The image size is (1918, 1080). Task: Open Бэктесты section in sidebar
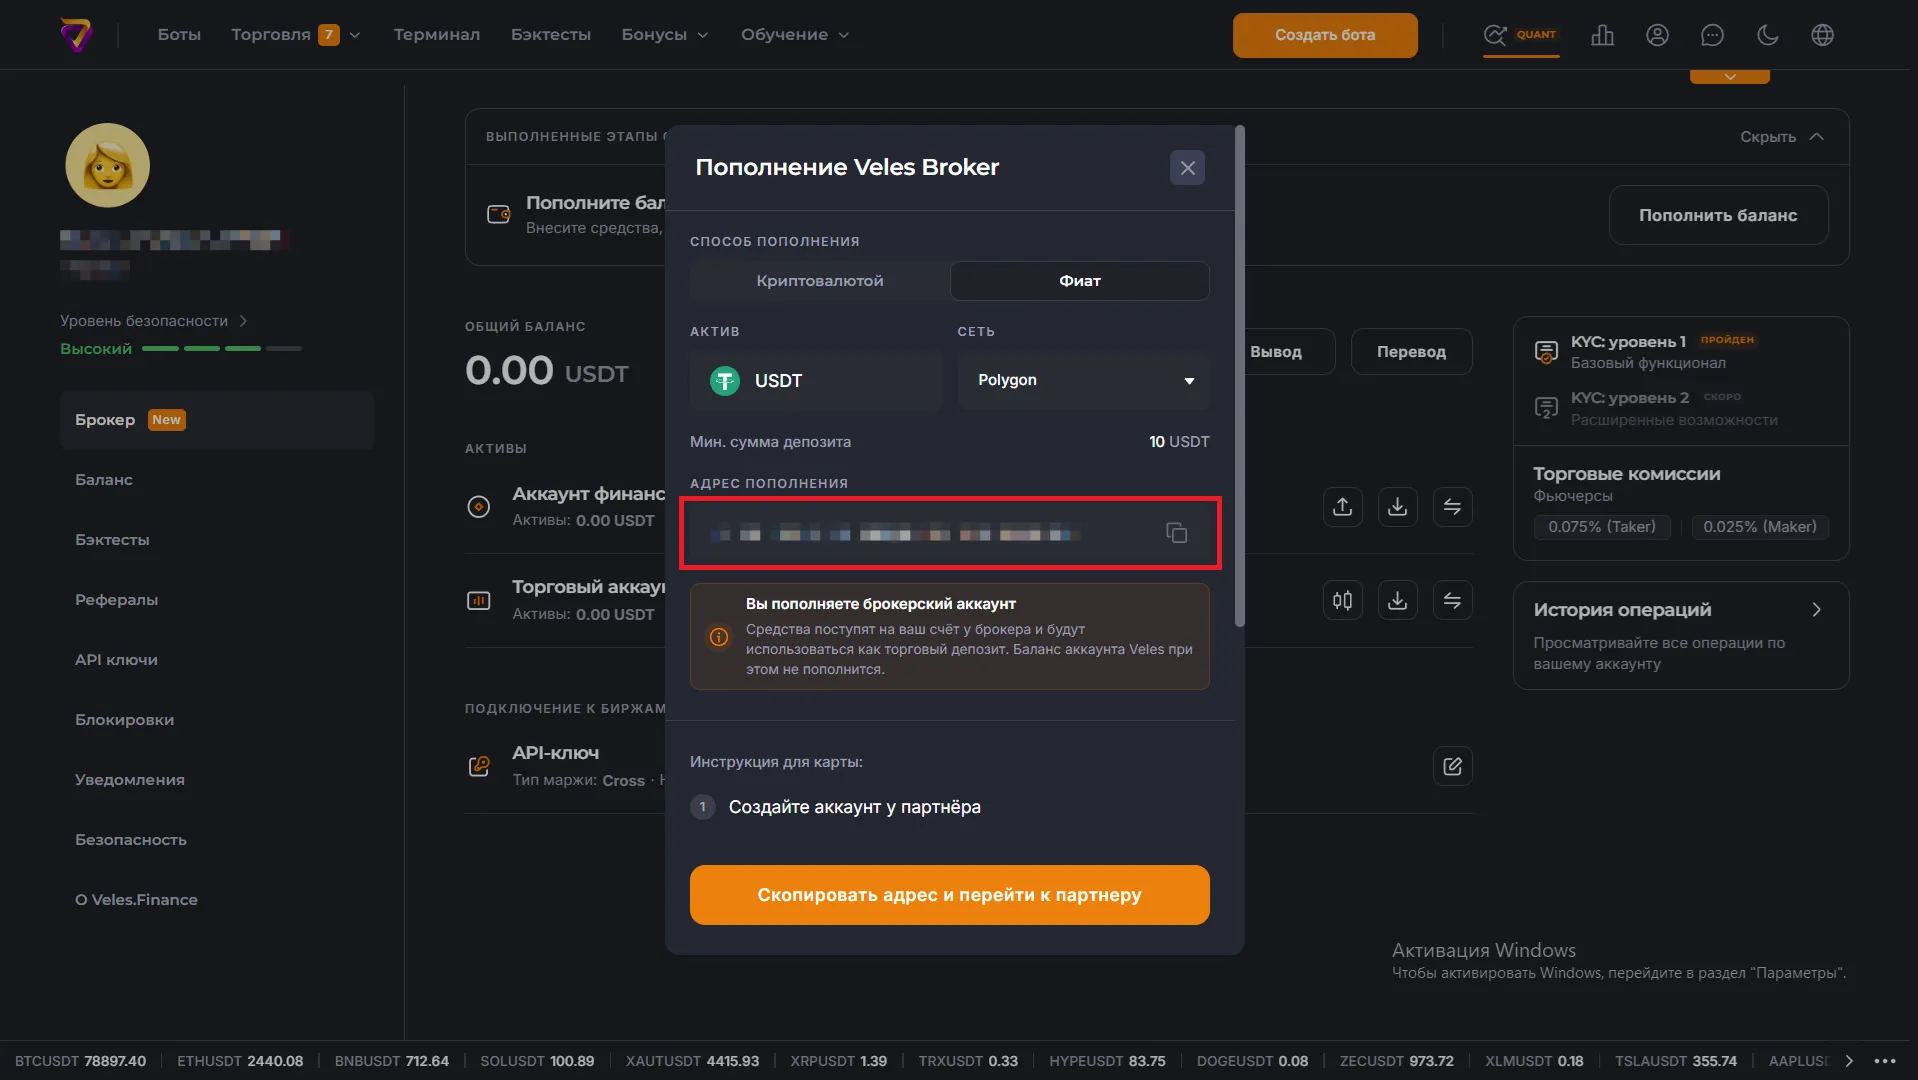point(112,540)
